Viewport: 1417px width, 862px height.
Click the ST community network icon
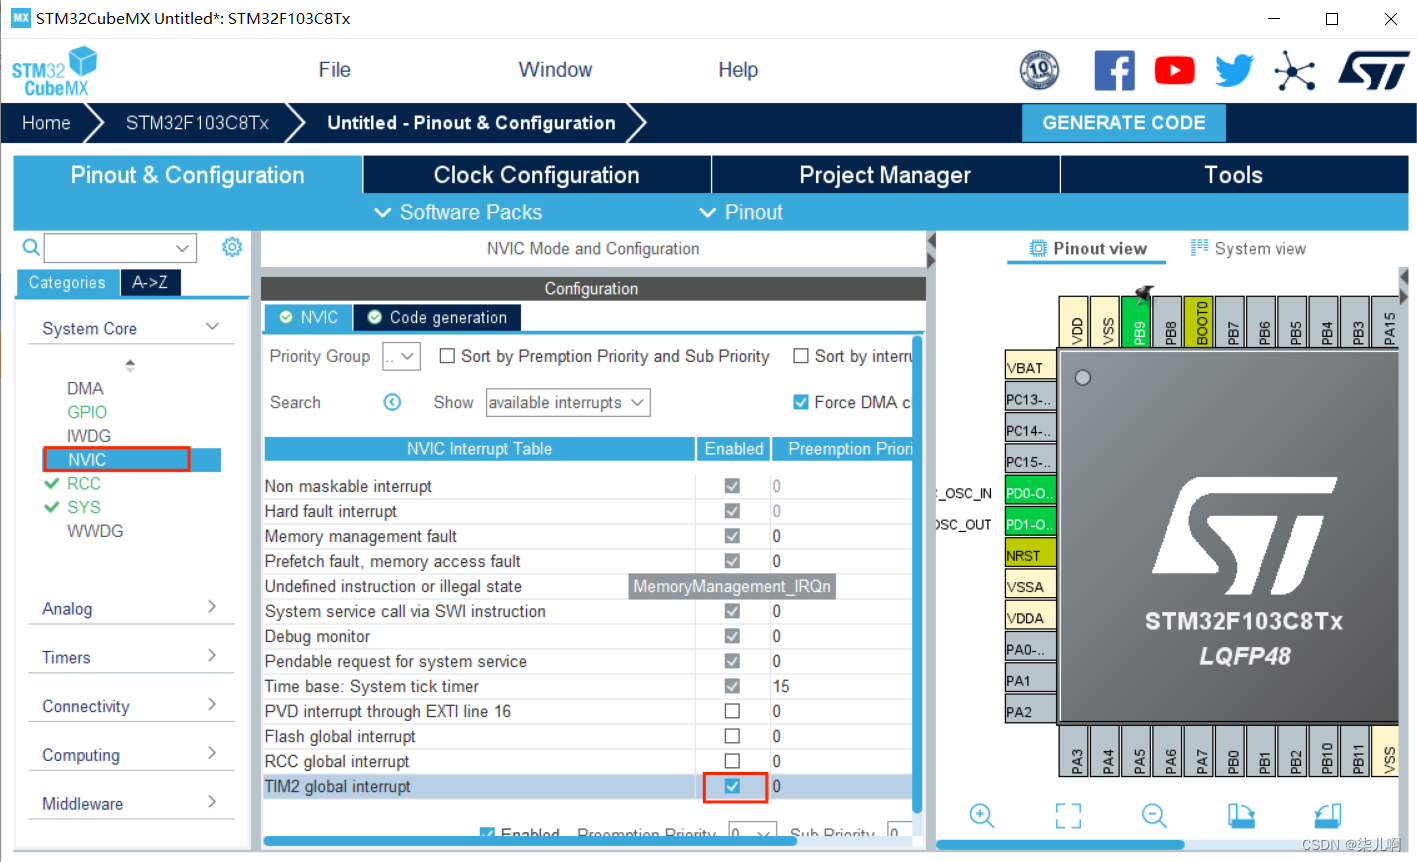click(1294, 71)
